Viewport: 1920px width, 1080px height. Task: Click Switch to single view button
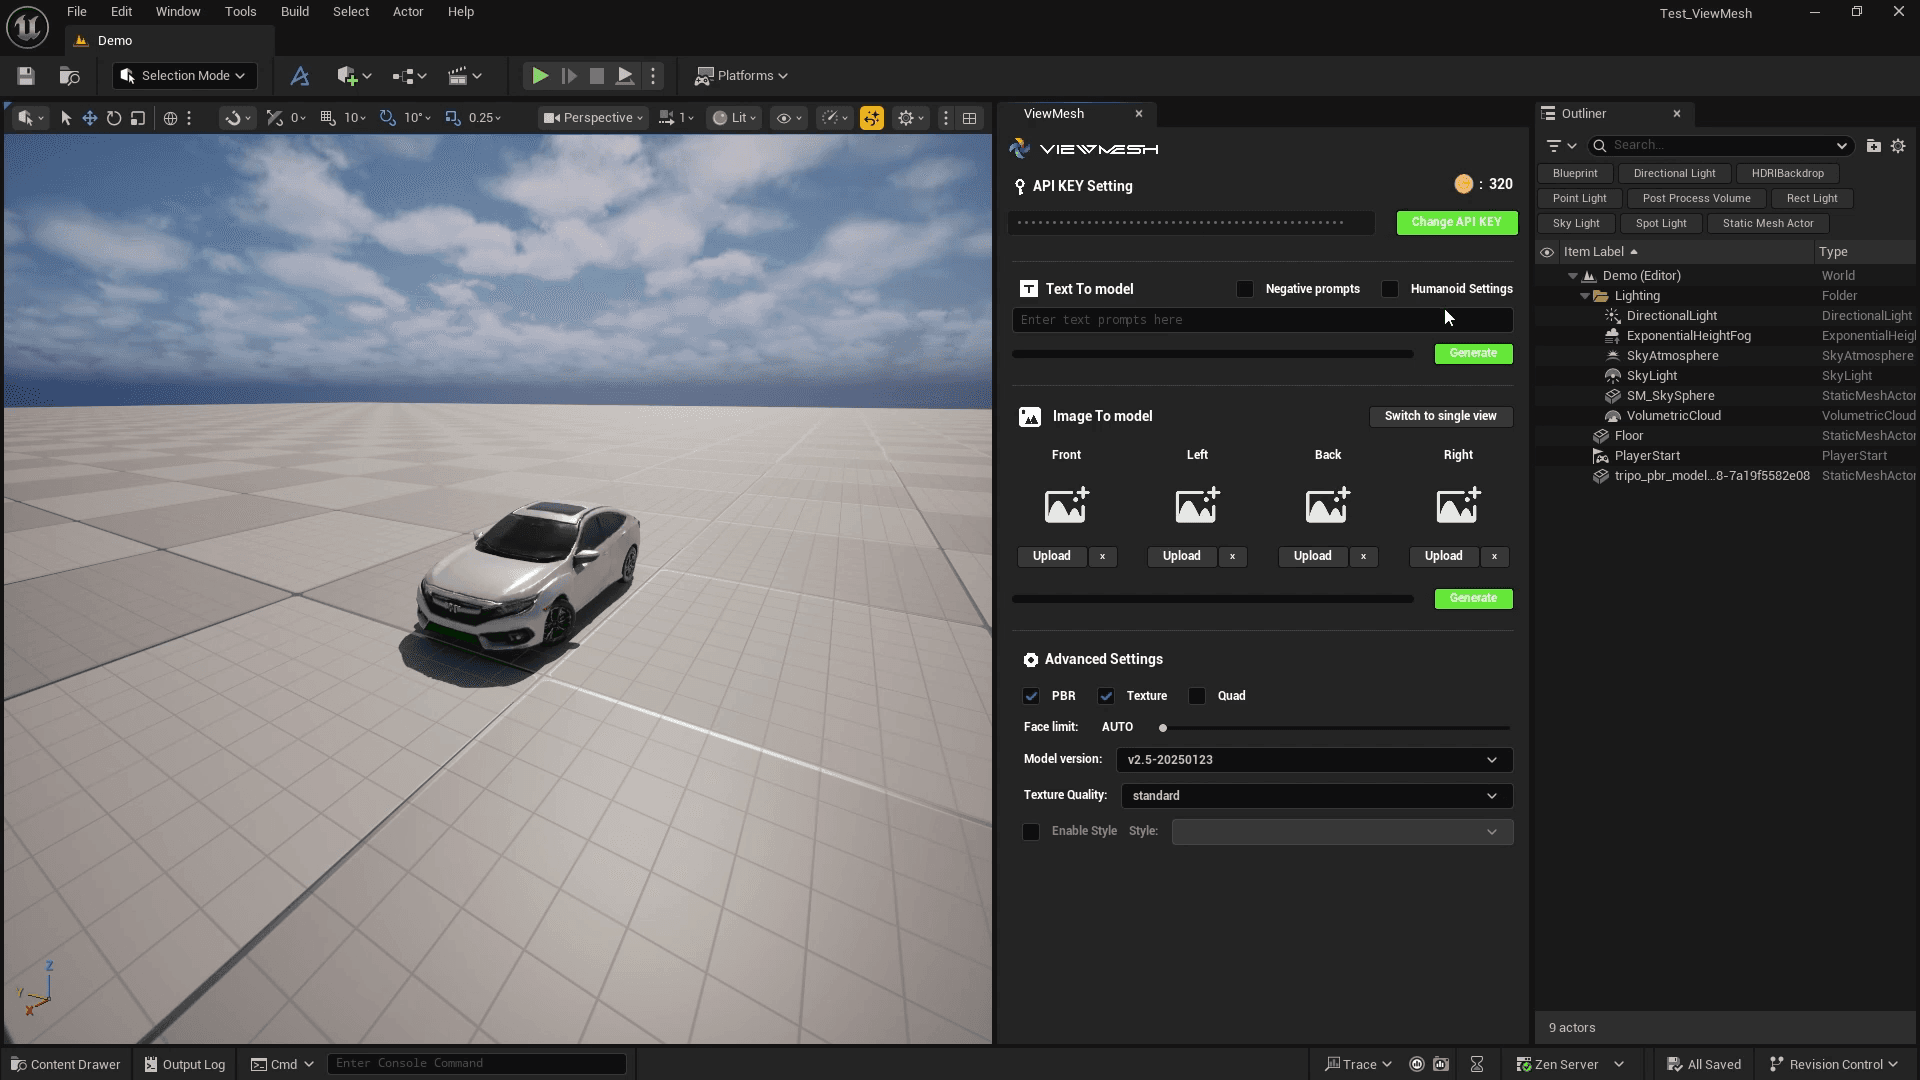click(x=1440, y=416)
